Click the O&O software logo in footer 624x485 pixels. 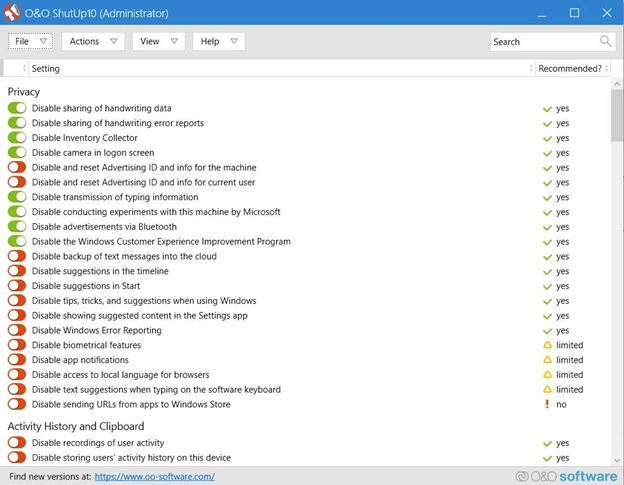point(566,476)
